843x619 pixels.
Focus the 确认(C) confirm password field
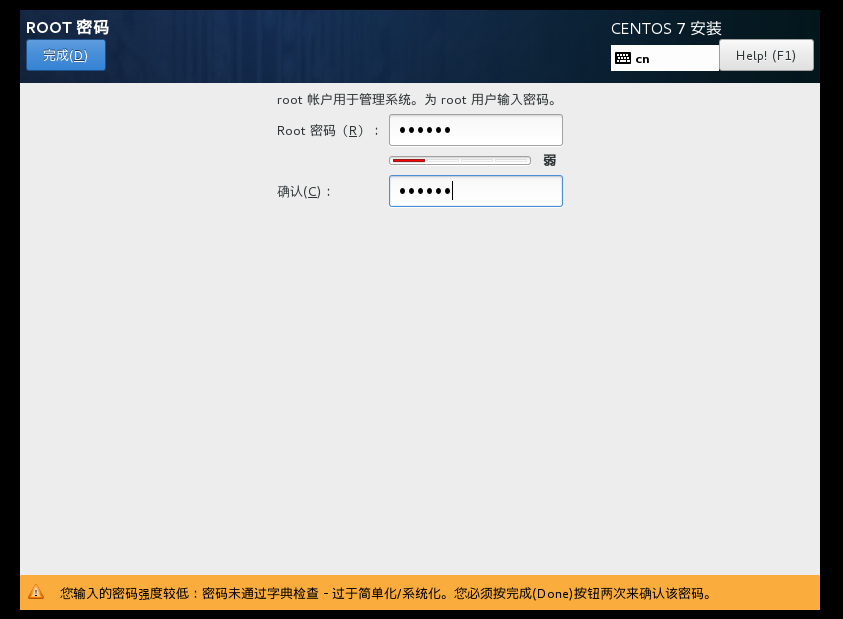[x=476, y=191]
